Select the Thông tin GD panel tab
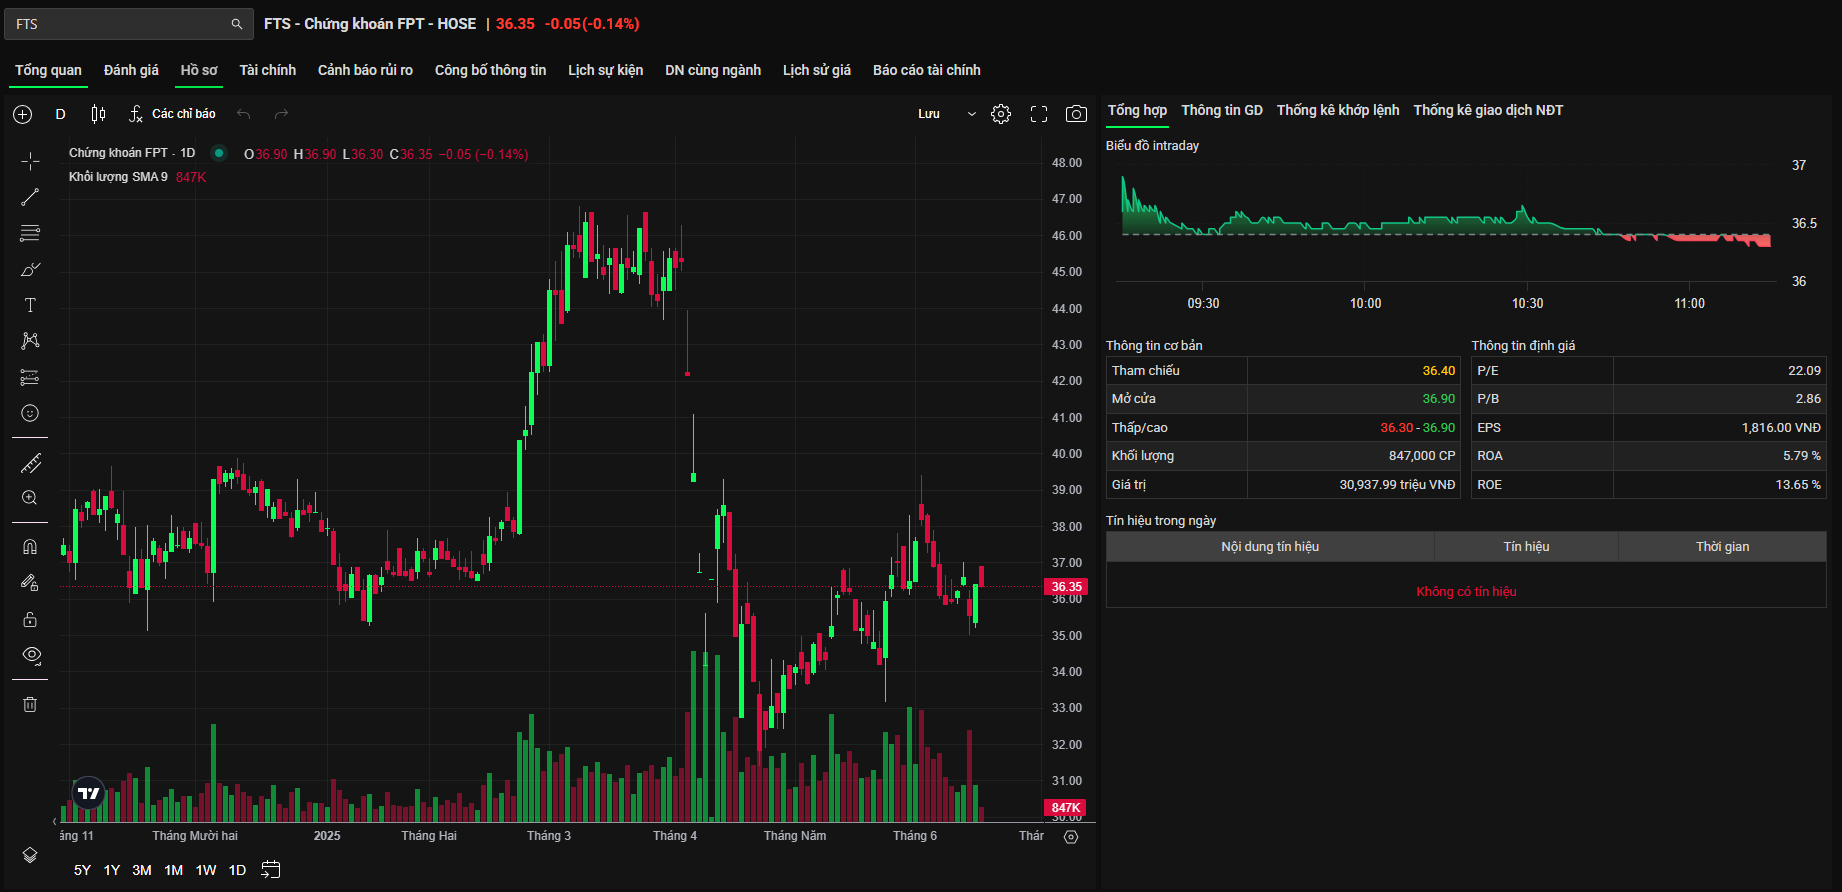This screenshot has height=892, width=1842. click(1222, 110)
